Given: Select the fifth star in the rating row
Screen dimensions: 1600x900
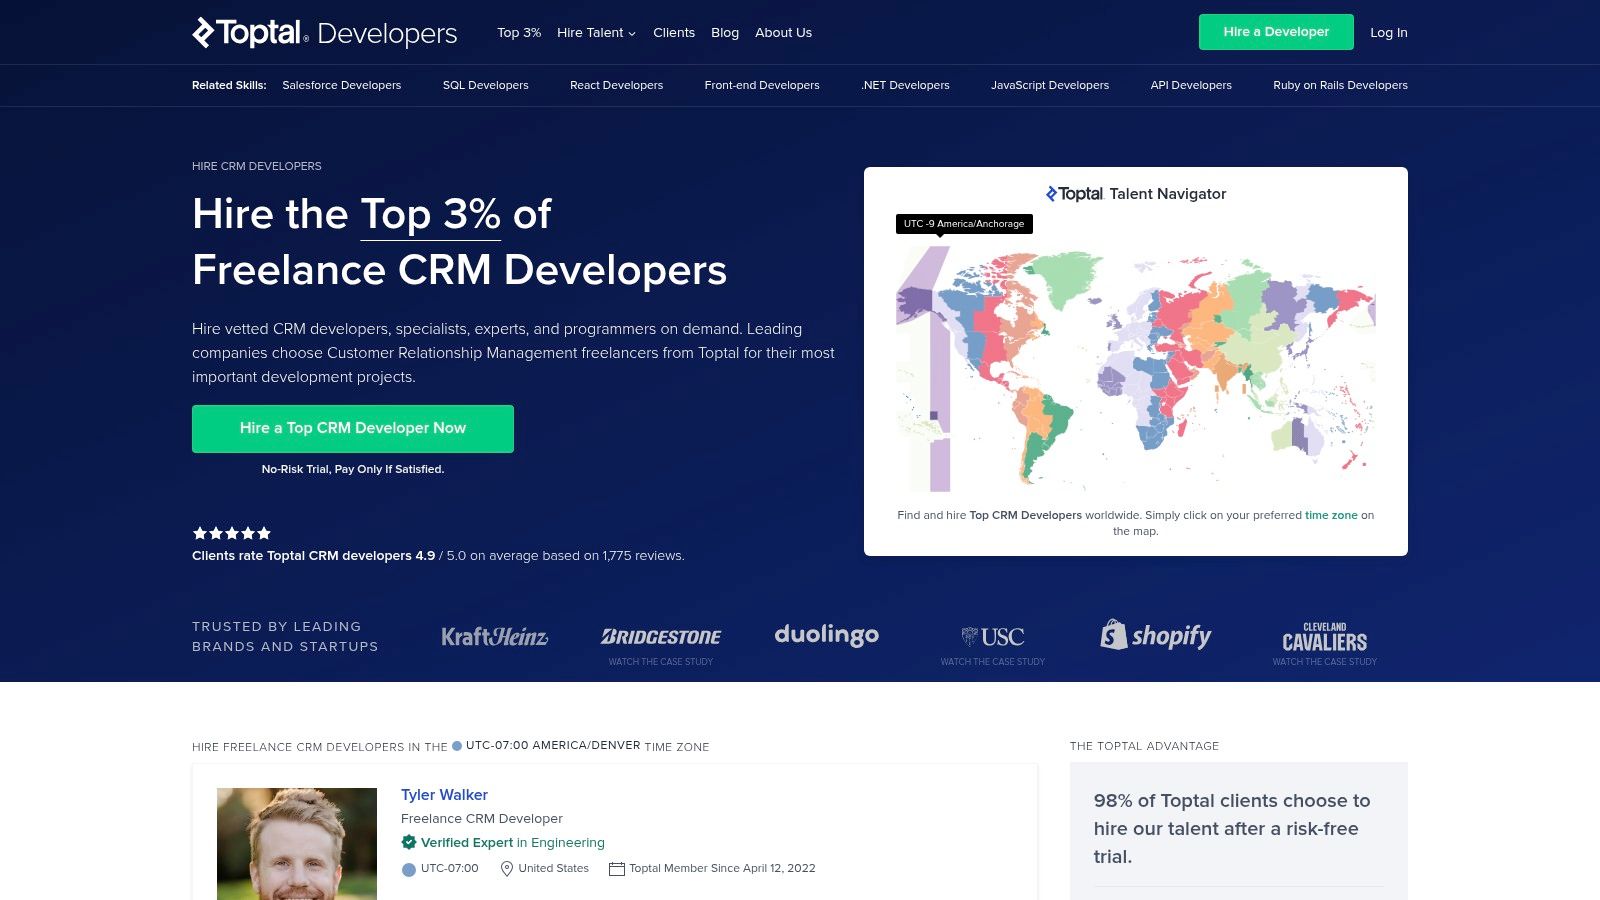Looking at the screenshot, I should coord(264,533).
